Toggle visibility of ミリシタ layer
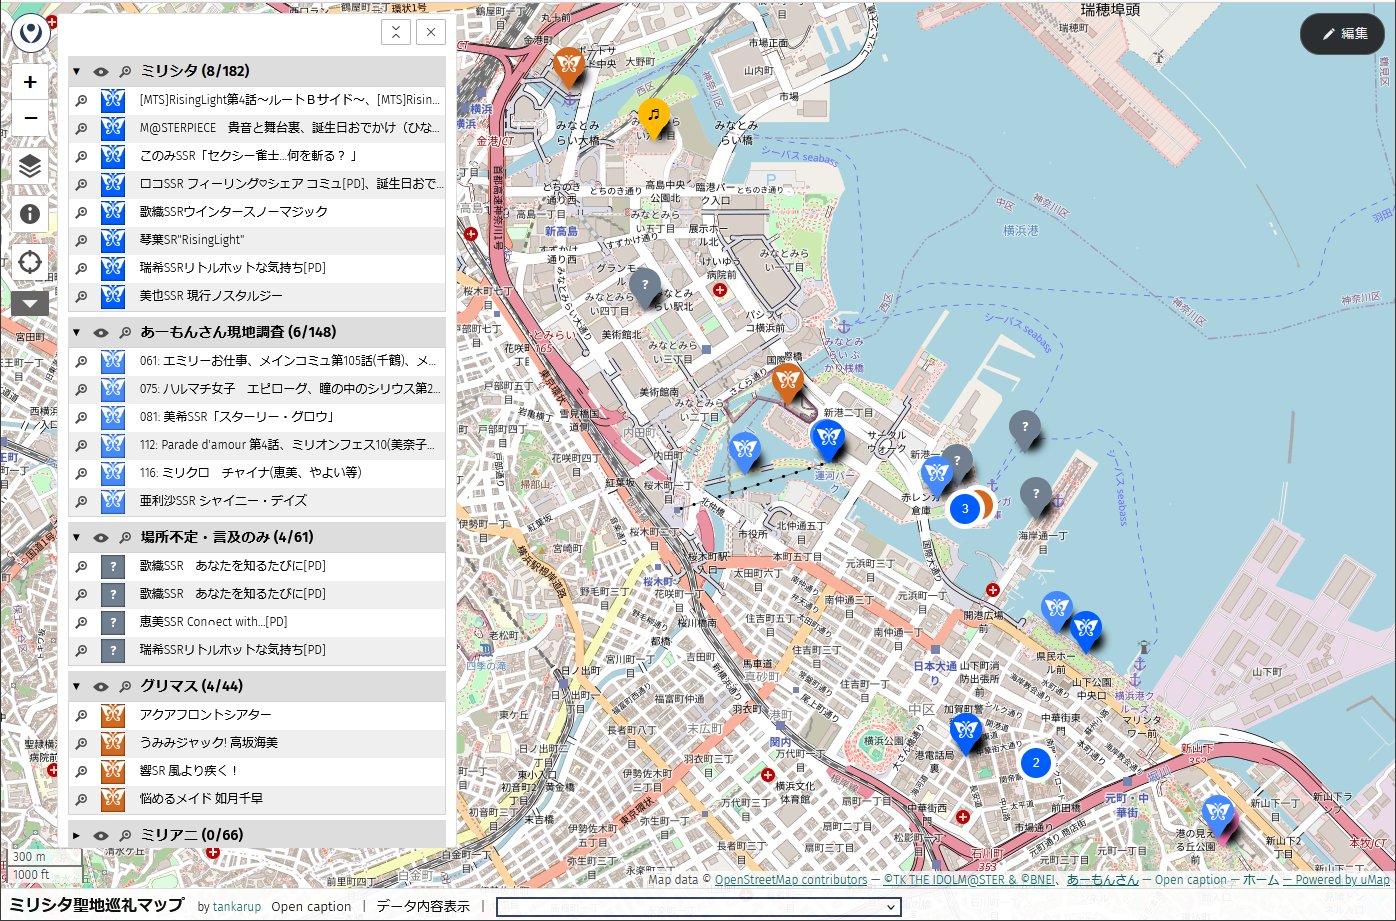Viewport: 1396px width, 921px height. (100, 72)
